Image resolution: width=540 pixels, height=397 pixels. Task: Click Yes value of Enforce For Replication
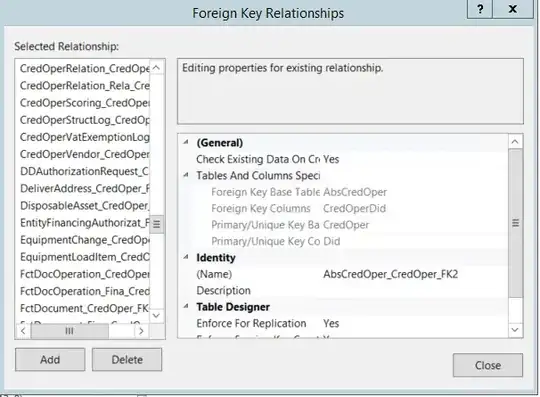[331, 323]
